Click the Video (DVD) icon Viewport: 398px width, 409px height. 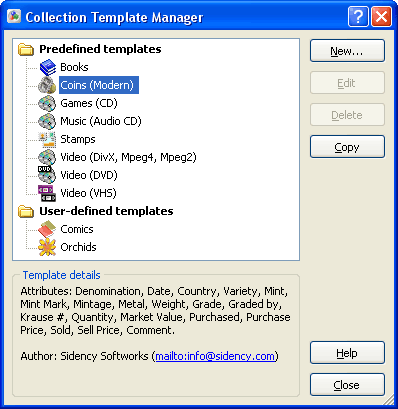[47, 175]
